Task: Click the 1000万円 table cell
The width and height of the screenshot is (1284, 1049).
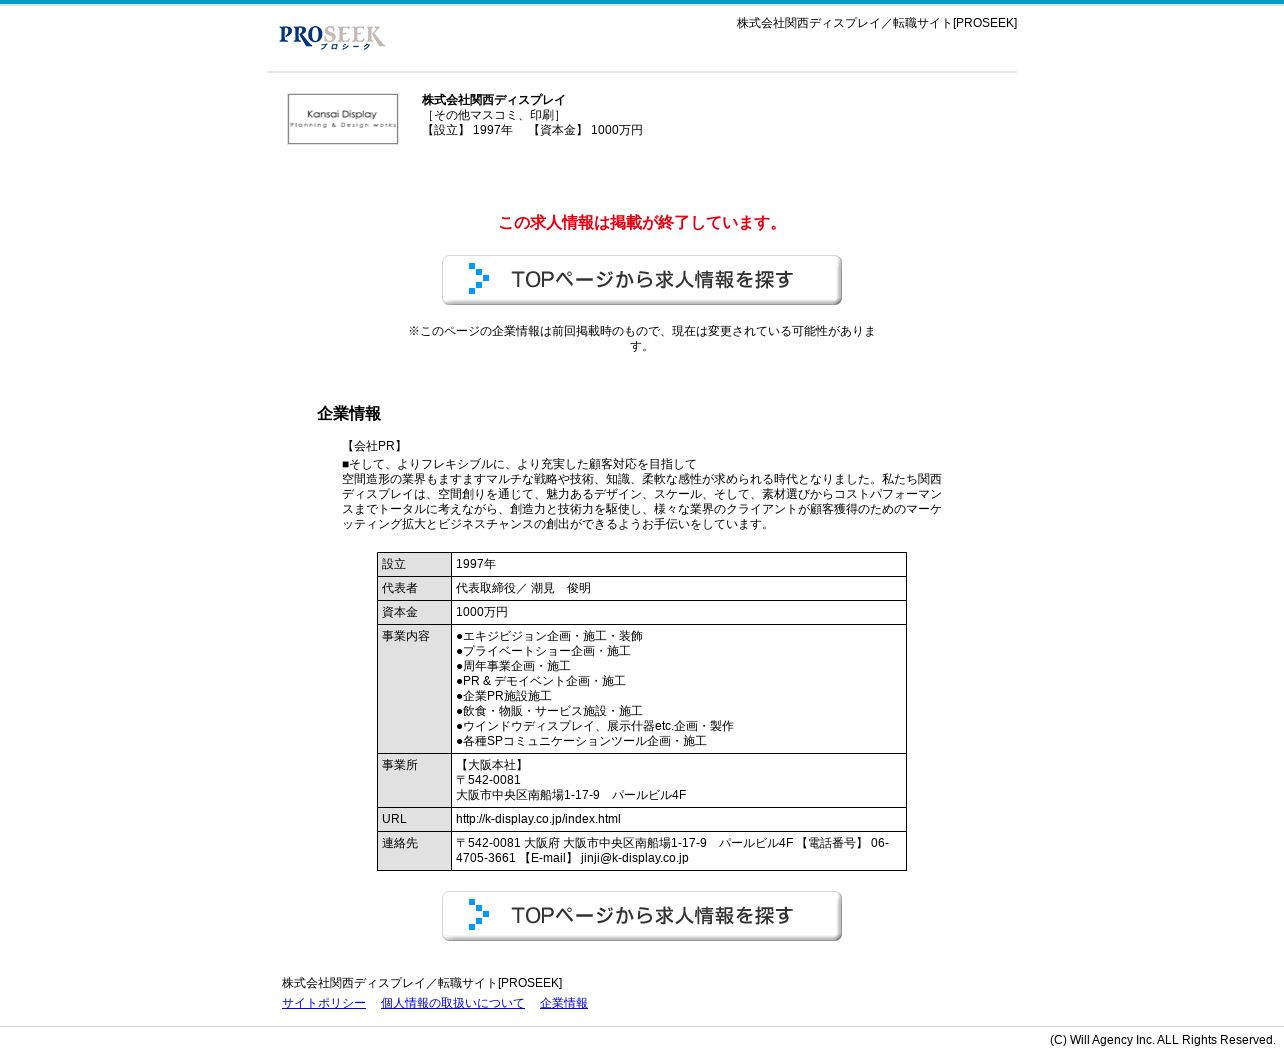Action: click(x=482, y=612)
